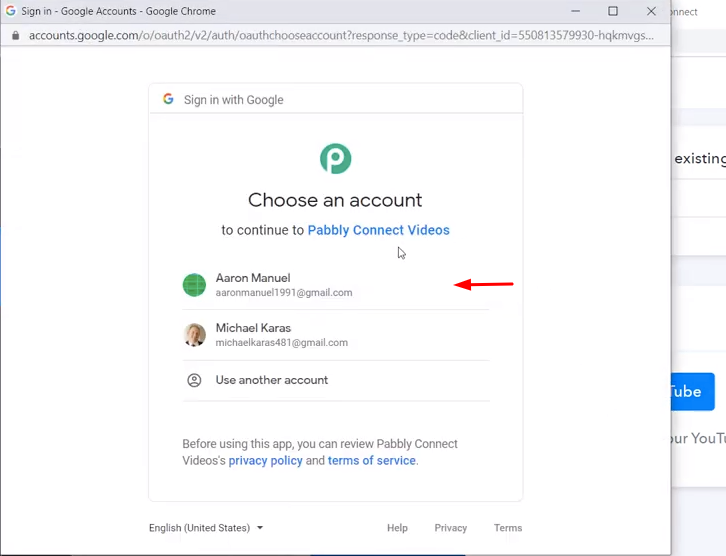726x556 pixels.
Task: Click the Use another account person icon
Action: [194, 380]
